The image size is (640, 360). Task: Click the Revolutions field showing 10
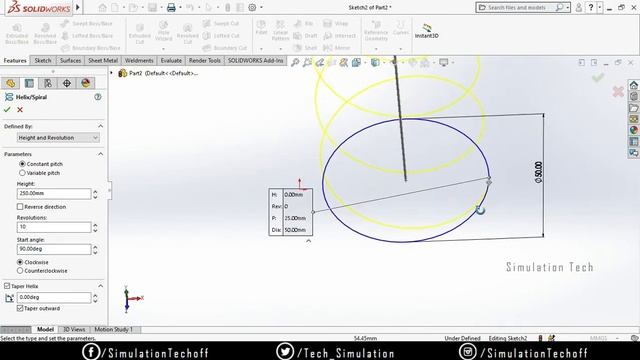click(x=54, y=227)
